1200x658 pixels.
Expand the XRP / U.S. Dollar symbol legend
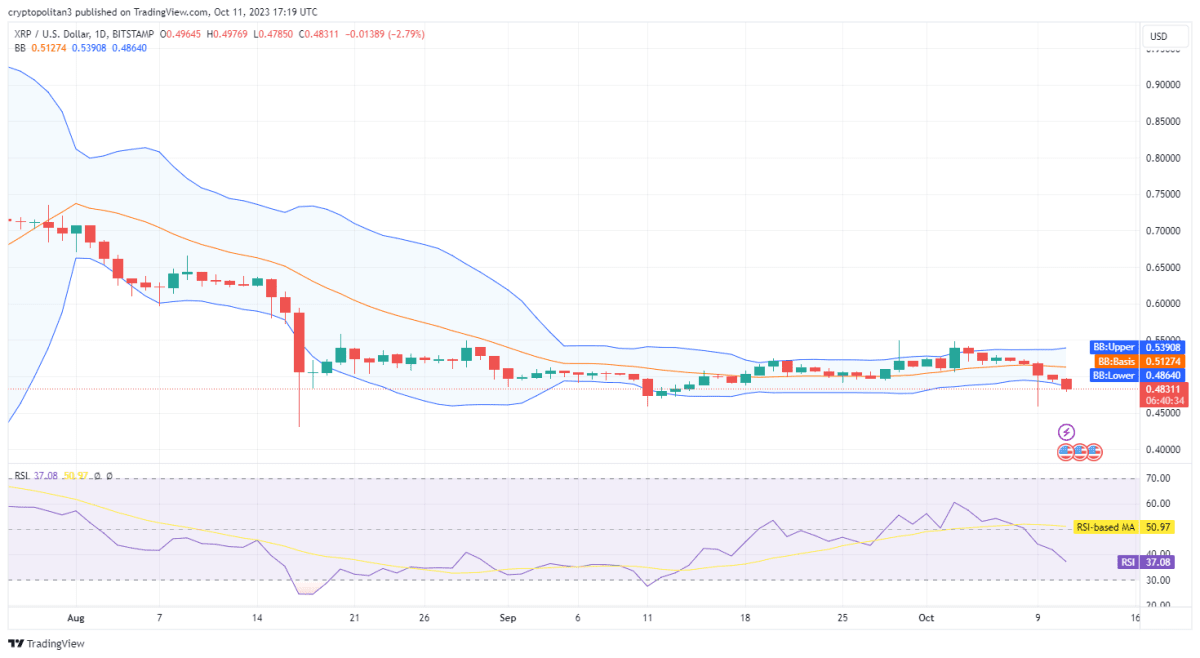coord(50,33)
